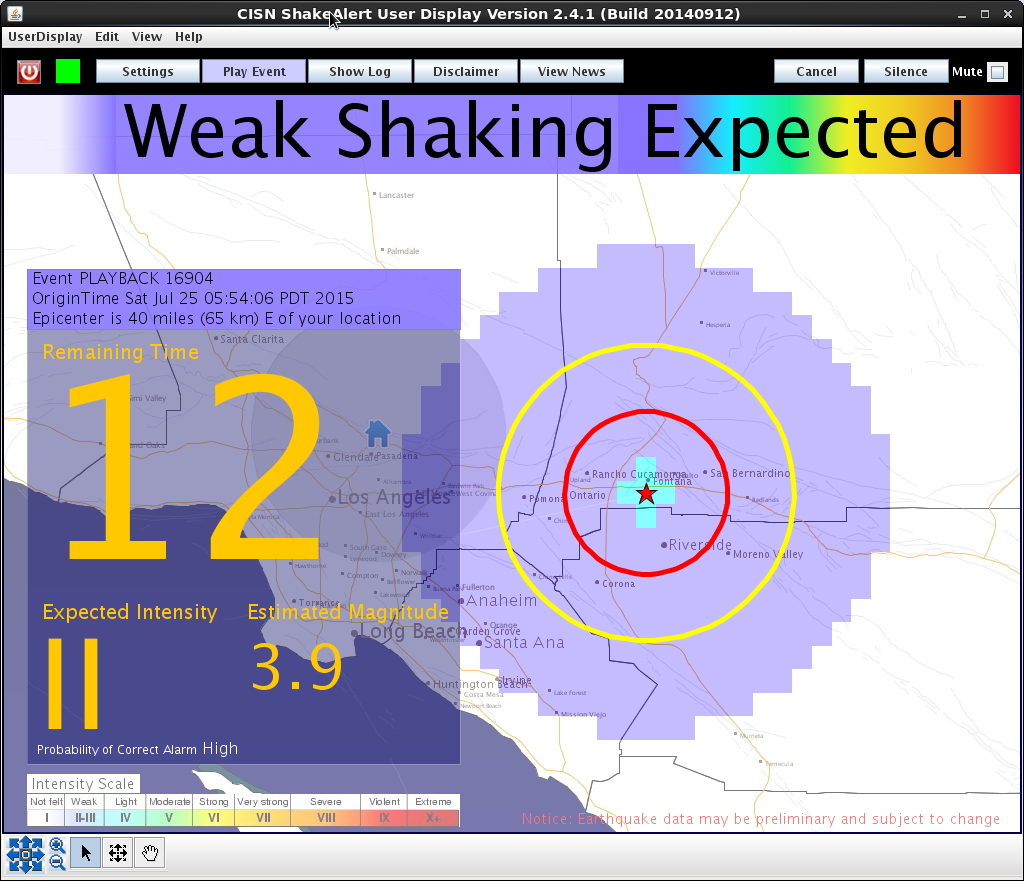1024x881 pixels.
Task: Click the OriginTime line in event panel
Action: [193, 298]
